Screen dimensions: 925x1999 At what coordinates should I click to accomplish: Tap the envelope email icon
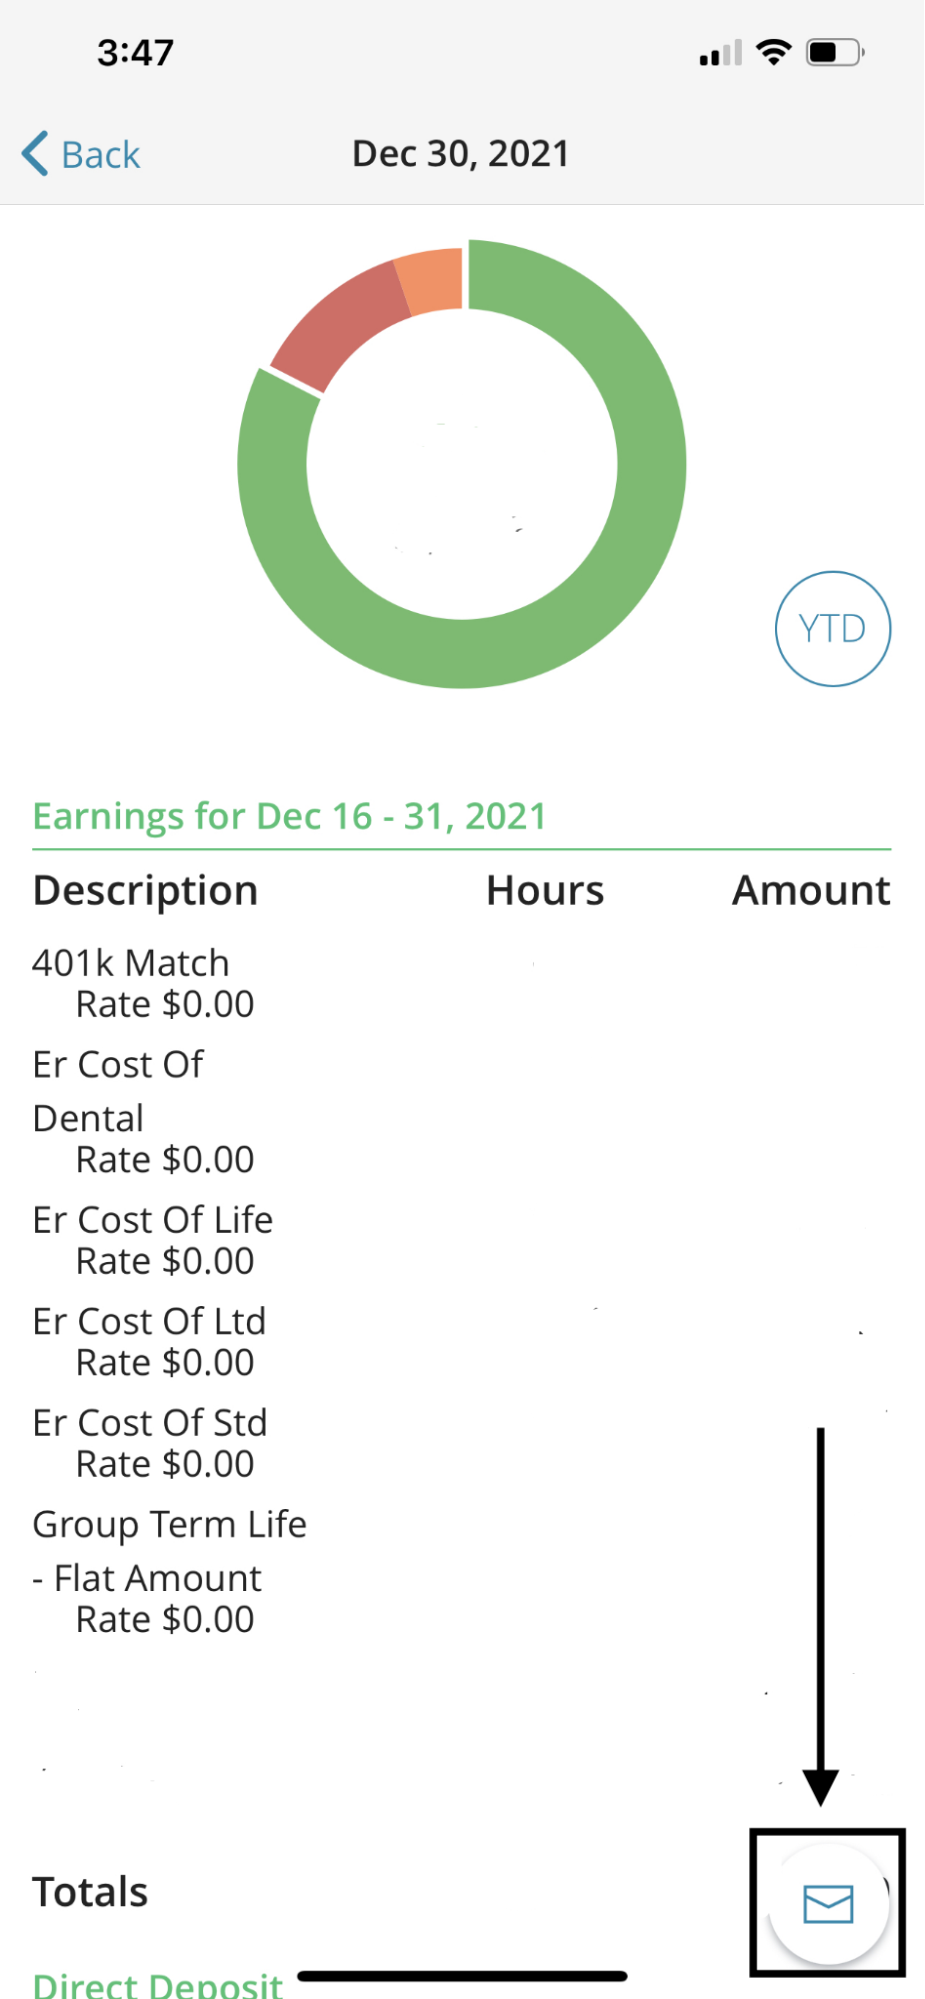tap(828, 1904)
